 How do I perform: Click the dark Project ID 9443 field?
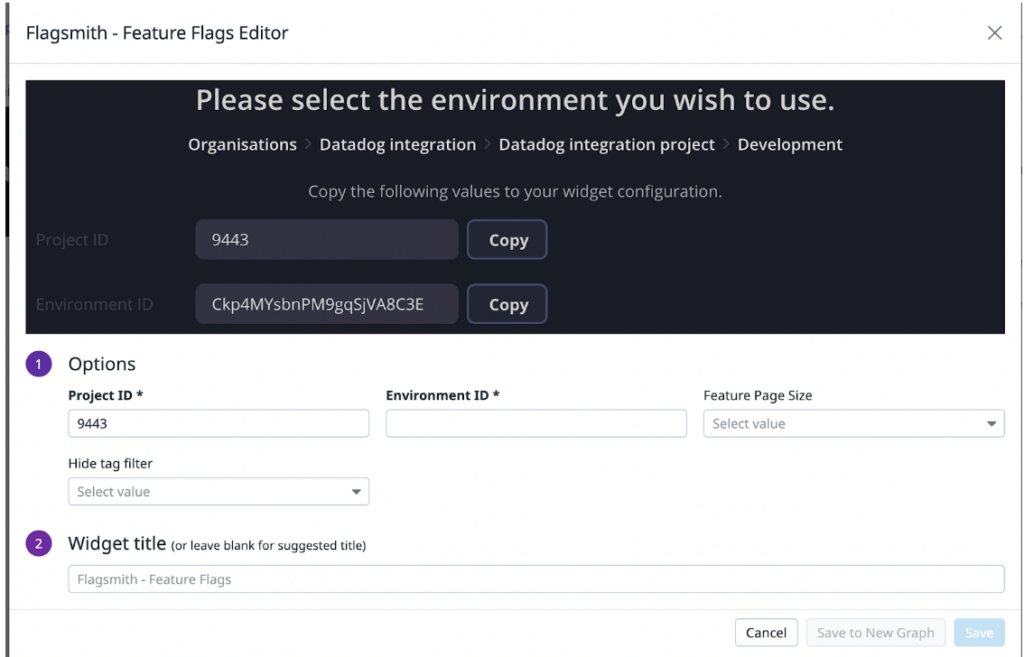pyautogui.click(x=326, y=240)
